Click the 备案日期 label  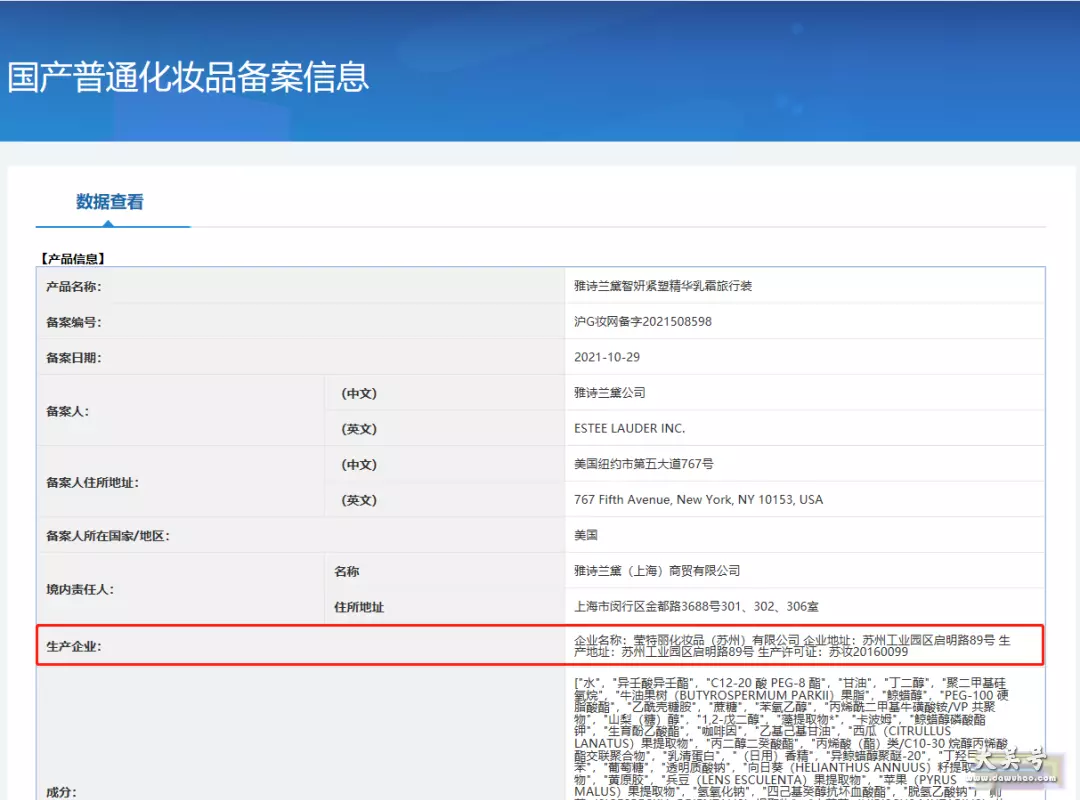(x=74, y=358)
